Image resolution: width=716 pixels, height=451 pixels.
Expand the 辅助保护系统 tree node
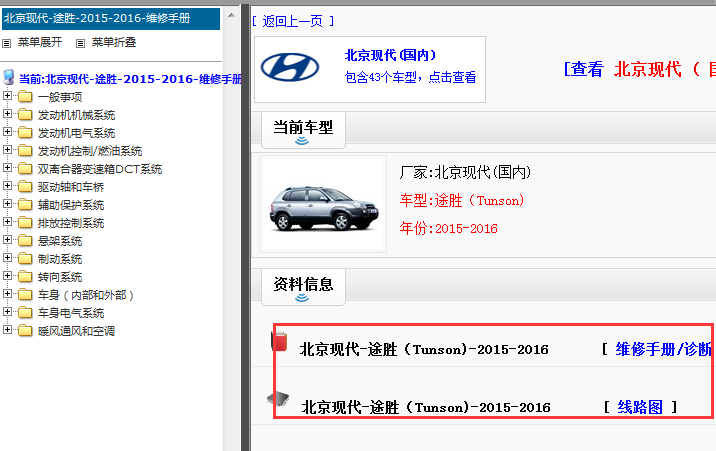pyautogui.click(x=7, y=203)
